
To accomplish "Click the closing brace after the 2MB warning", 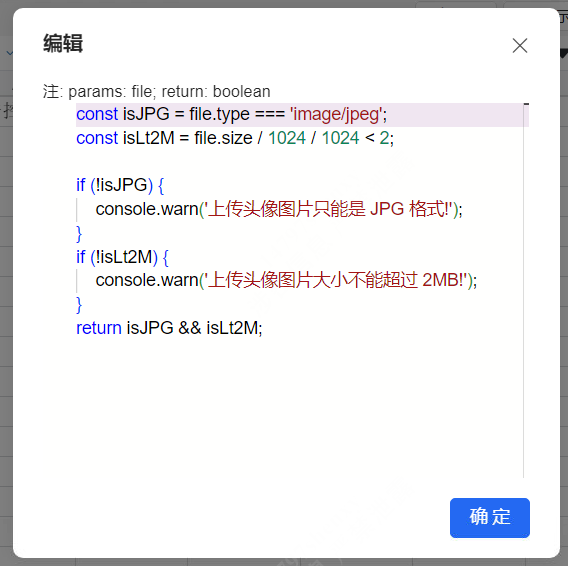I will pos(79,305).
